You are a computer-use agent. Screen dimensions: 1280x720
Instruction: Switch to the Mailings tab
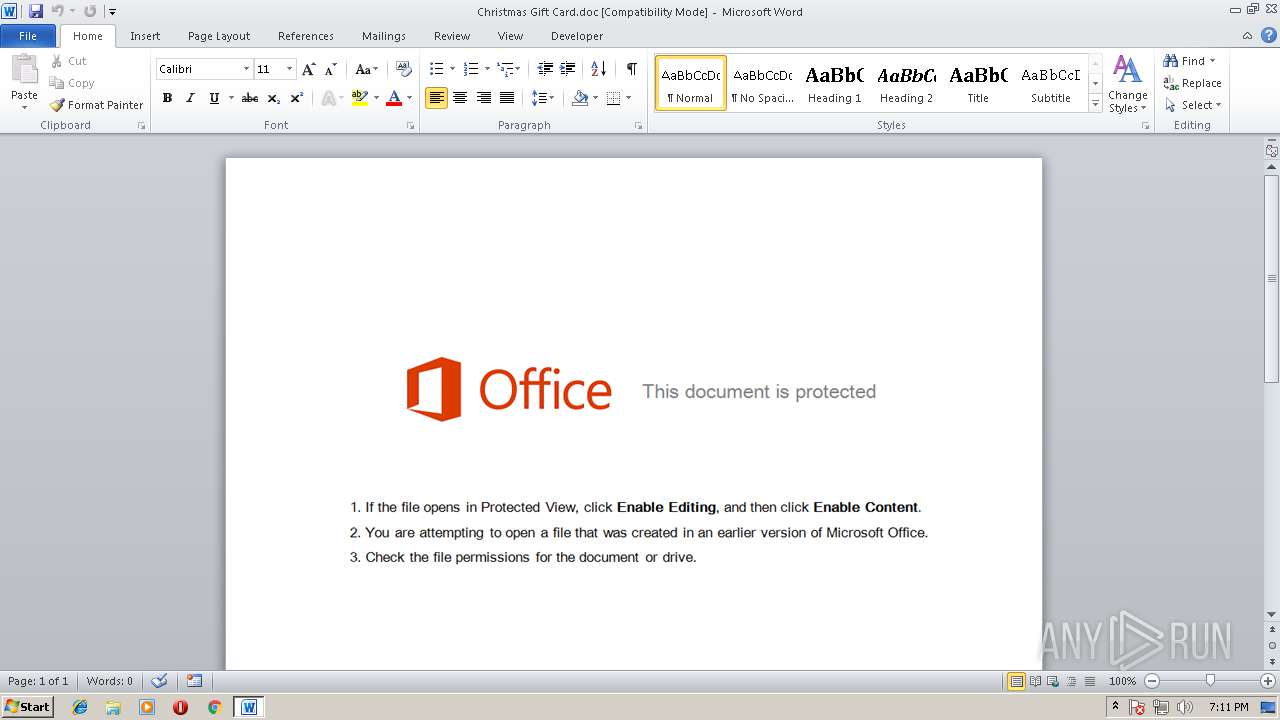tap(384, 36)
